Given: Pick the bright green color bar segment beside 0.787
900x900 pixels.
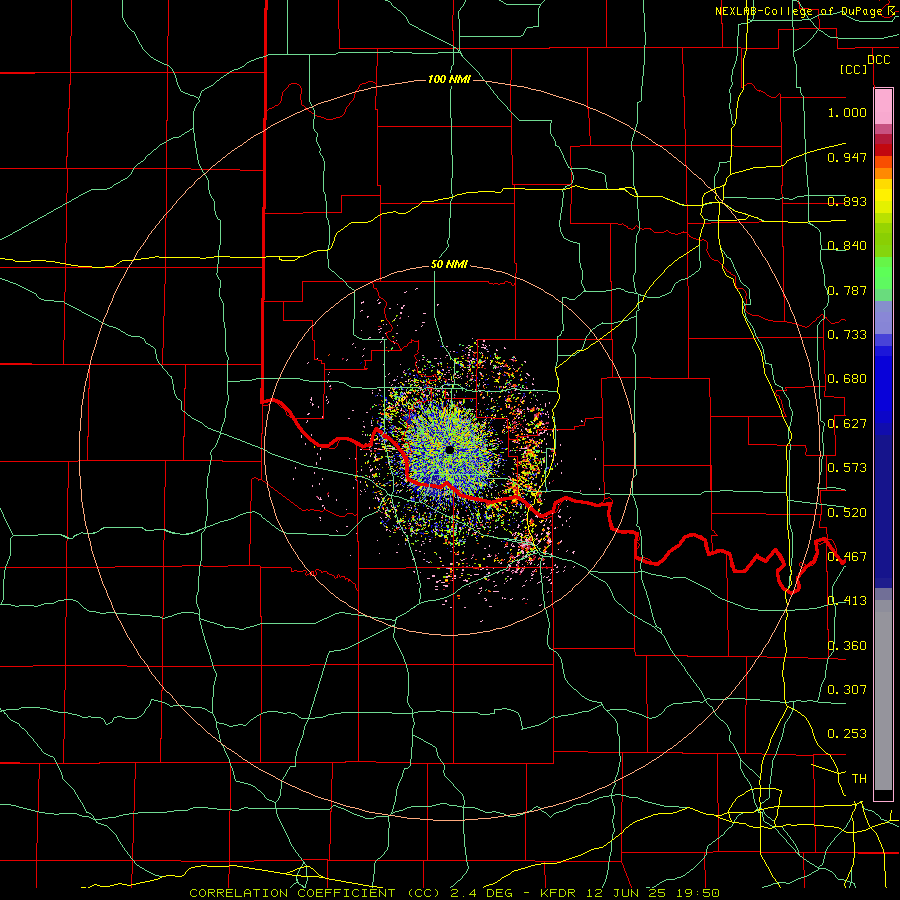Looking at the screenshot, I should click(x=883, y=273).
